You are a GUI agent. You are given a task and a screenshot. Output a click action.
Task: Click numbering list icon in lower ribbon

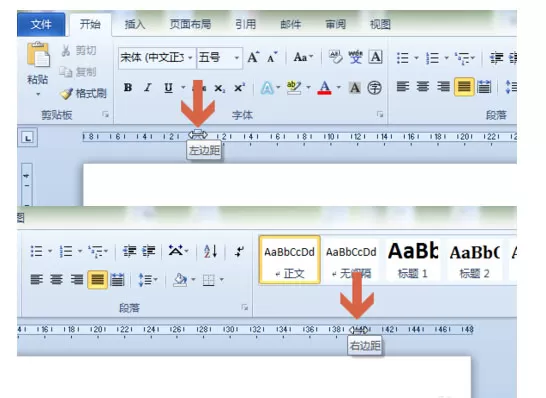tap(66, 251)
